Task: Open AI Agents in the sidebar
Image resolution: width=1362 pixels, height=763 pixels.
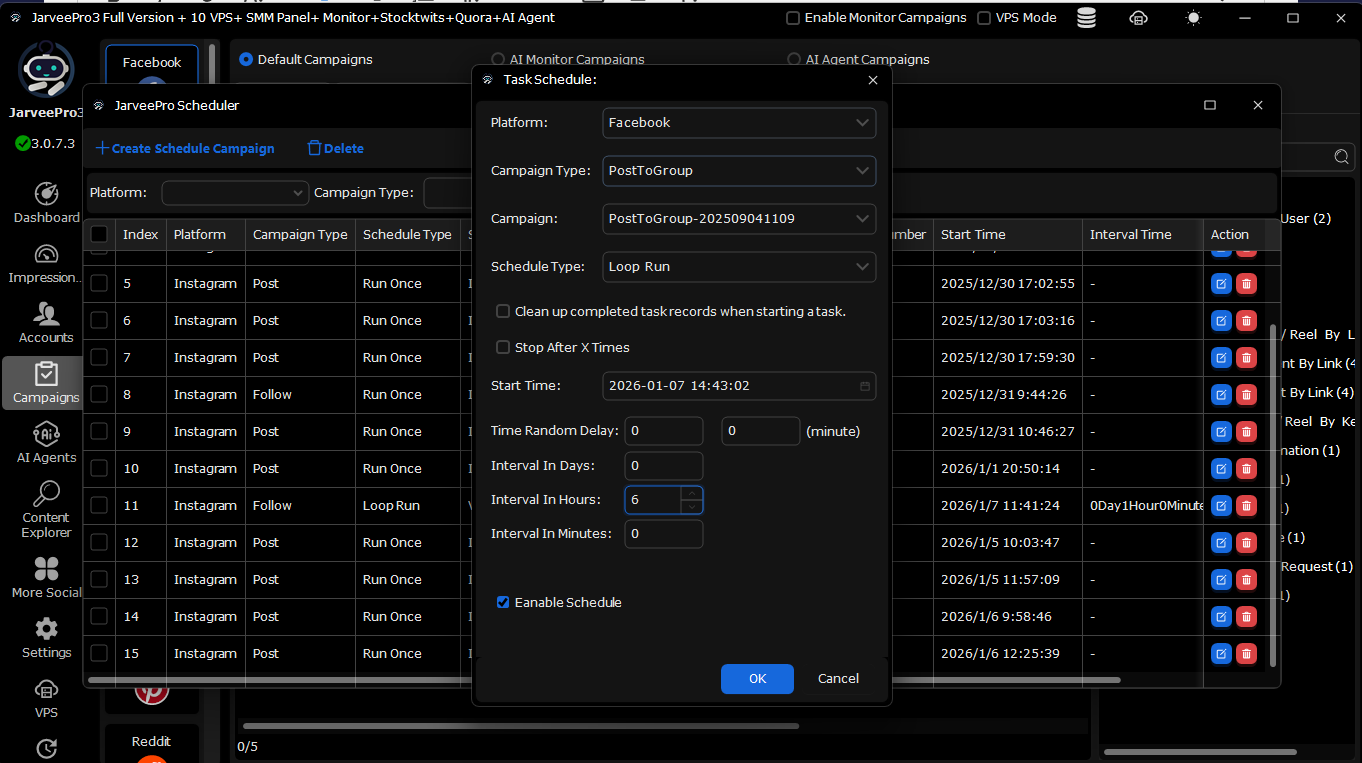Action: coord(46,441)
